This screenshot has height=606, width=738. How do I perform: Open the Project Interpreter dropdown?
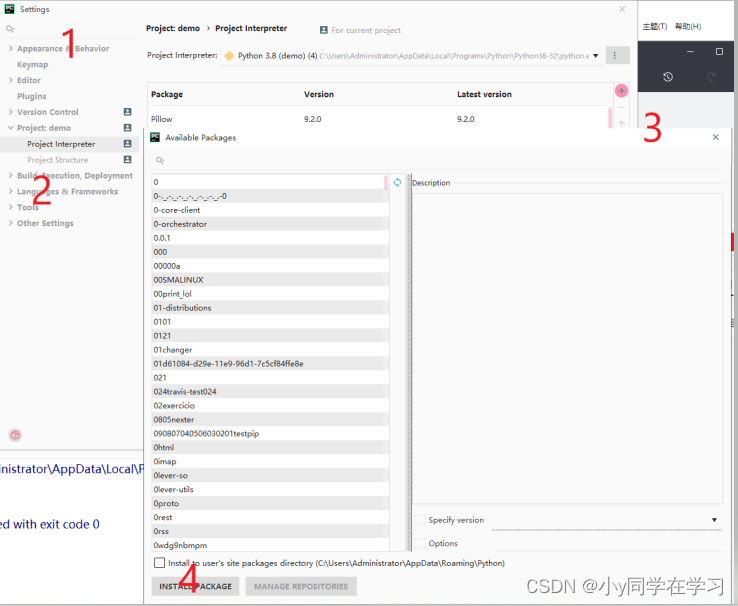pos(595,56)
